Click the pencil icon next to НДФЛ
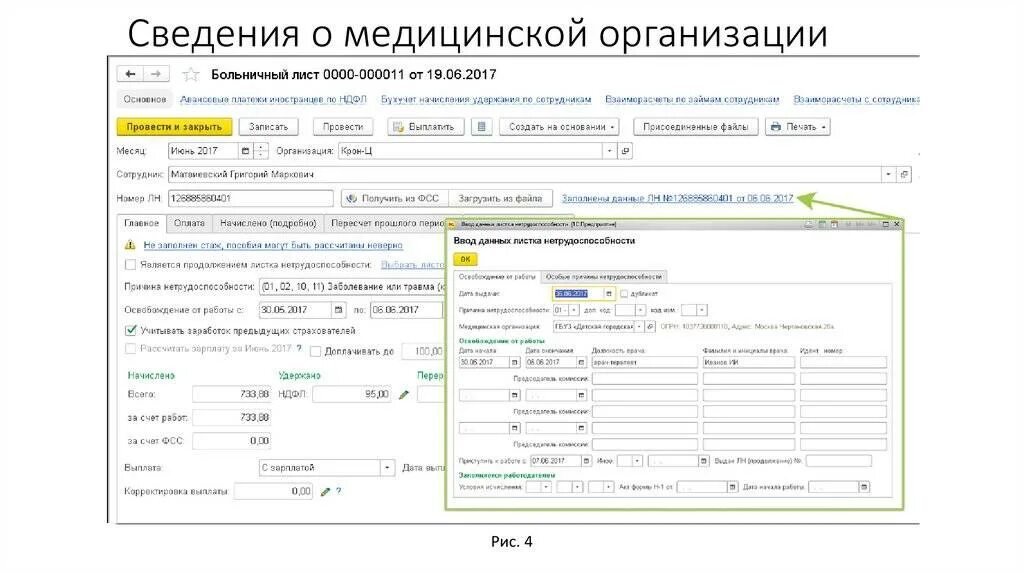This screenshot has width=1024, height=574. point(404,394)
